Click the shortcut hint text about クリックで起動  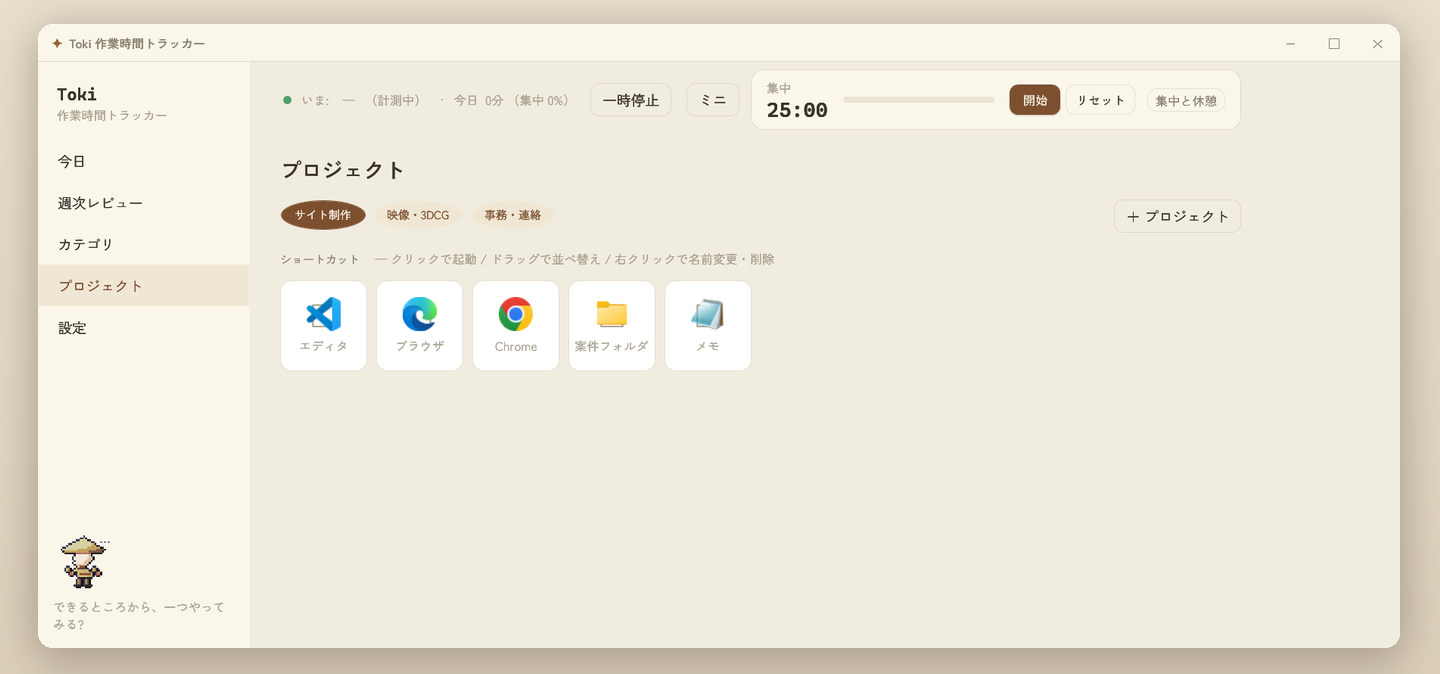pyautogui.click(x=575, y=259)
